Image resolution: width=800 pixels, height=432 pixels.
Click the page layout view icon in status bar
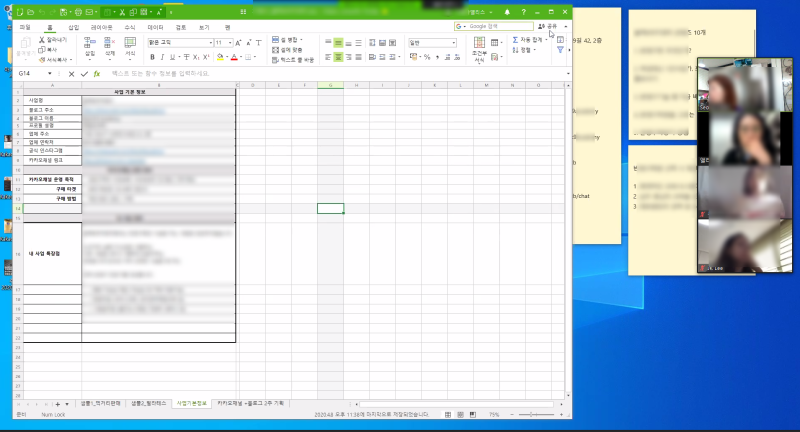pos(460,415)
